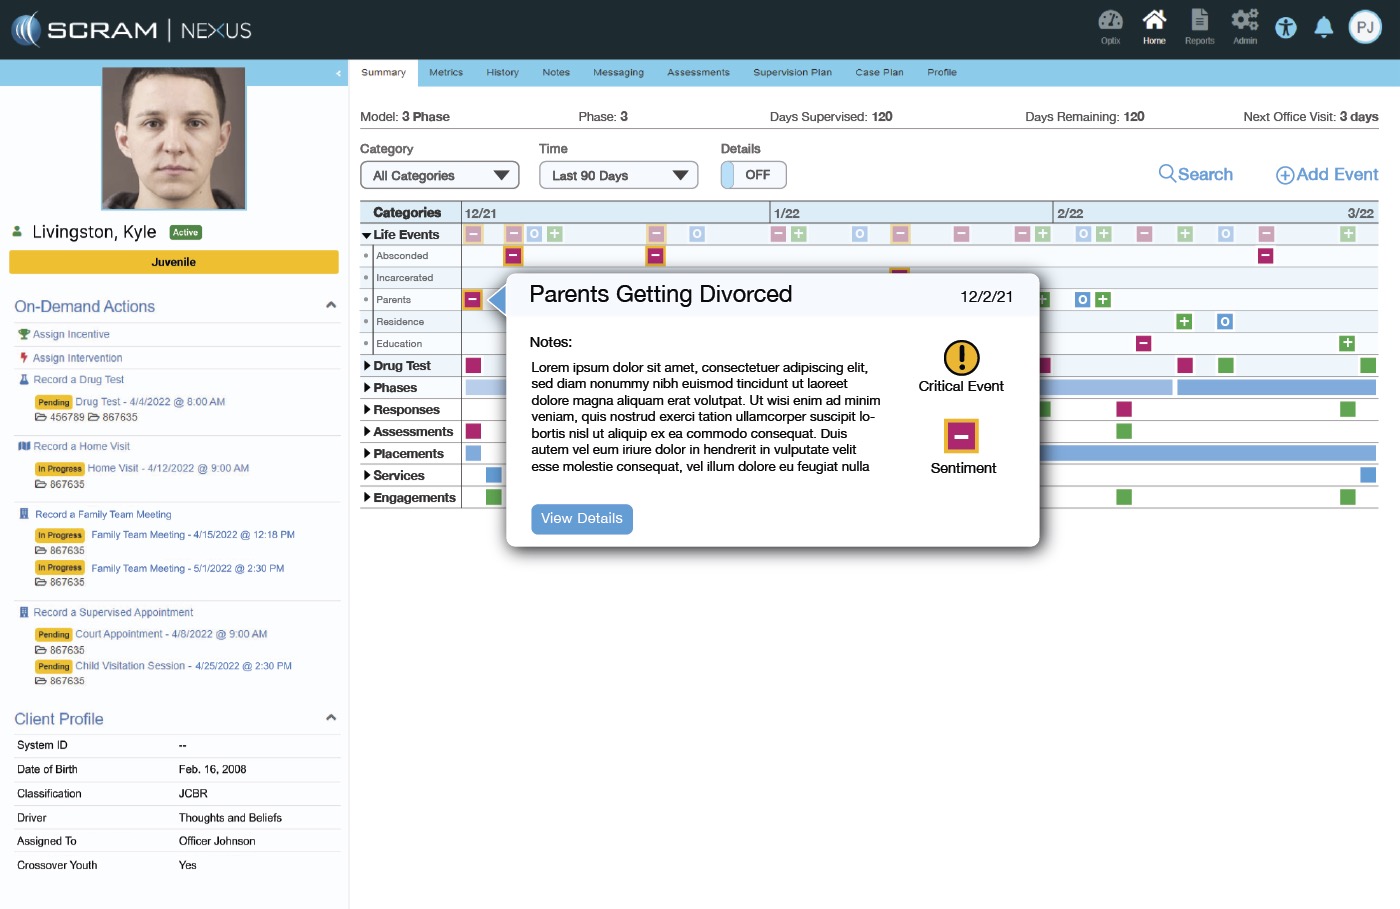
Task: Click the accessibility icon
Action: [1286, 28]
